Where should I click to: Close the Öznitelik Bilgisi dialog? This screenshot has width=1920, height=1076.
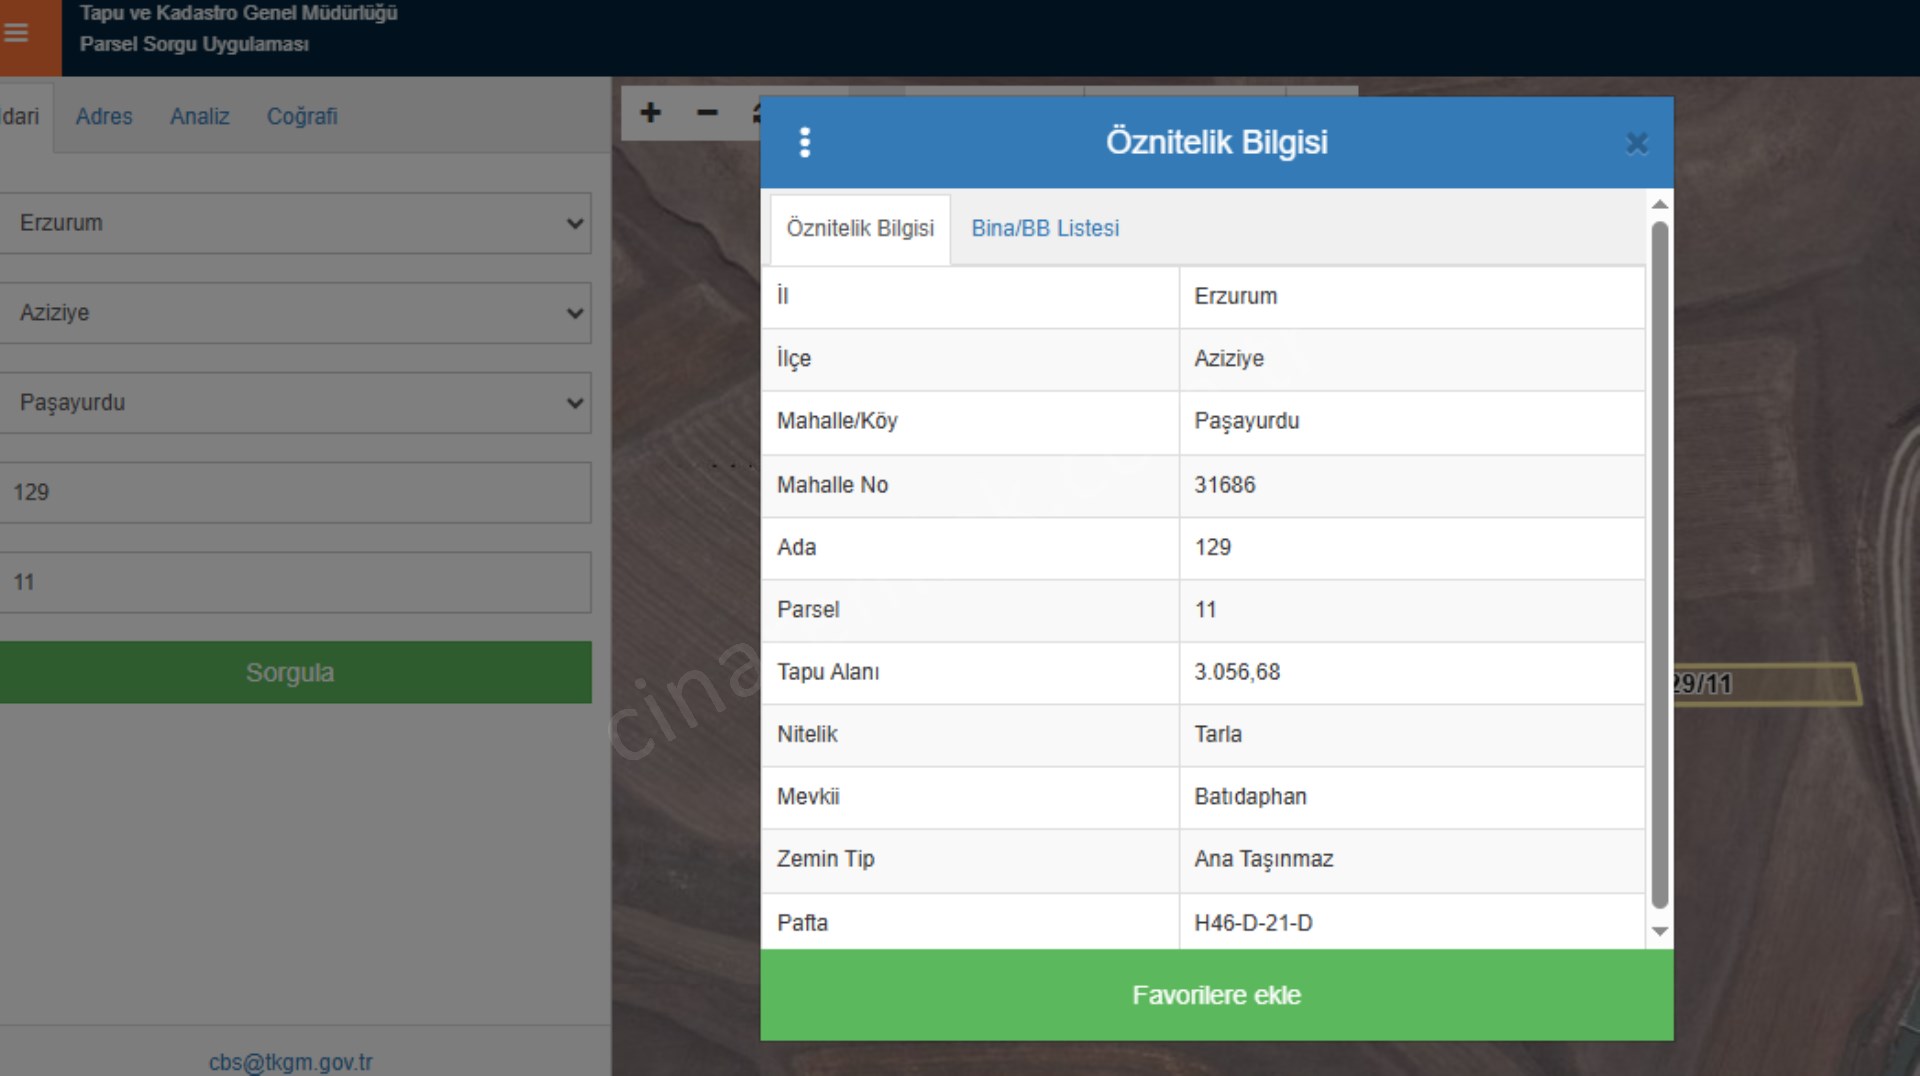point(1636,144)
